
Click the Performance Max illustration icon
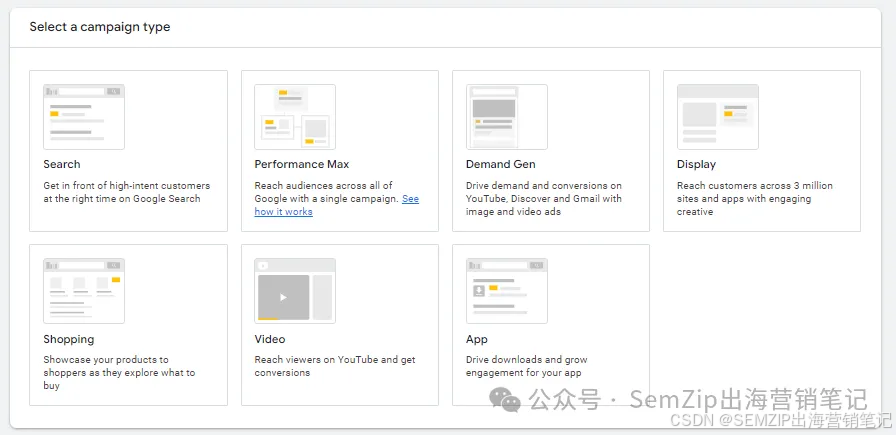click(295, 117)
